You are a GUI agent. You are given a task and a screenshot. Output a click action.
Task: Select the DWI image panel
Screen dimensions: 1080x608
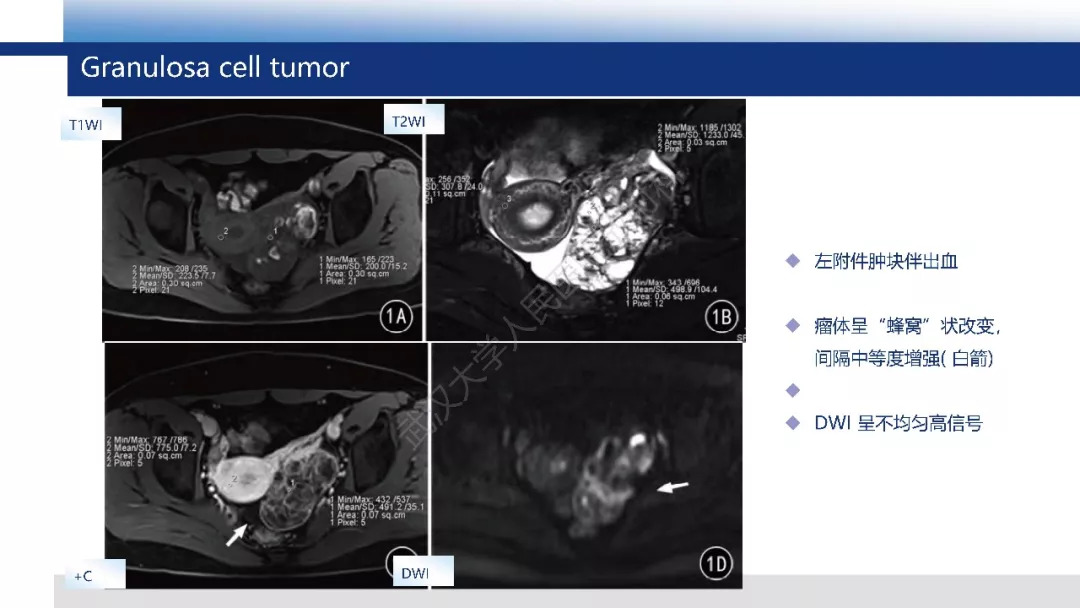[x=587, y=465]
